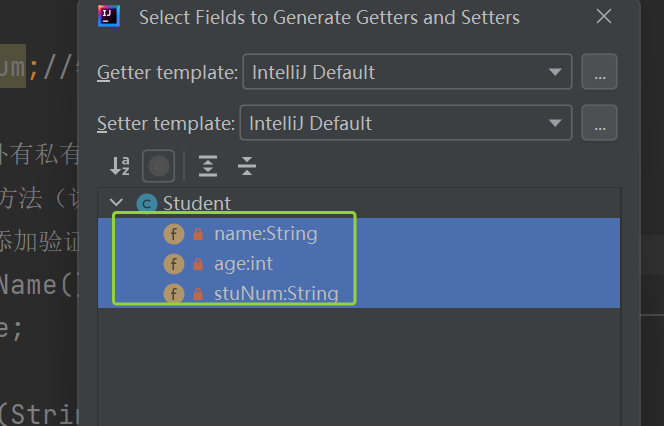Click the sort alphabetically icon
Screen dimensions: 664x426
119,166
